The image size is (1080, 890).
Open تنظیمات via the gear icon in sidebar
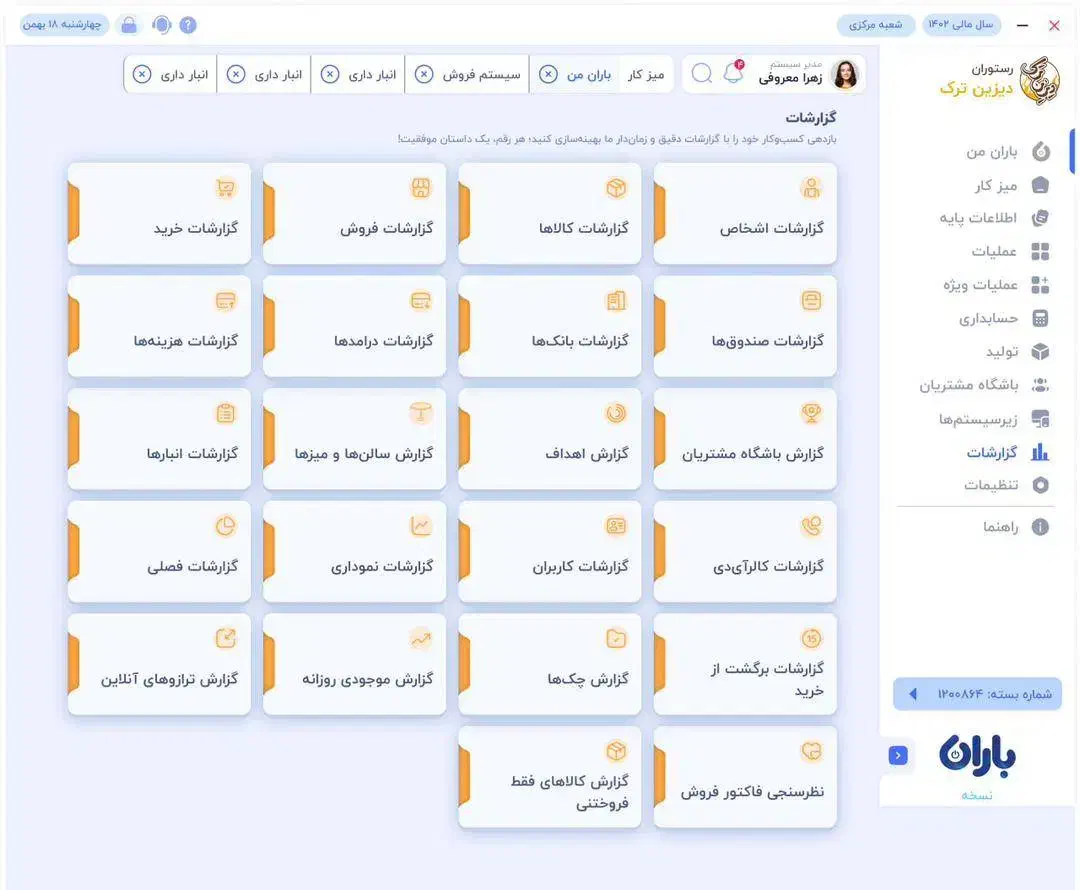[1040, 483]
